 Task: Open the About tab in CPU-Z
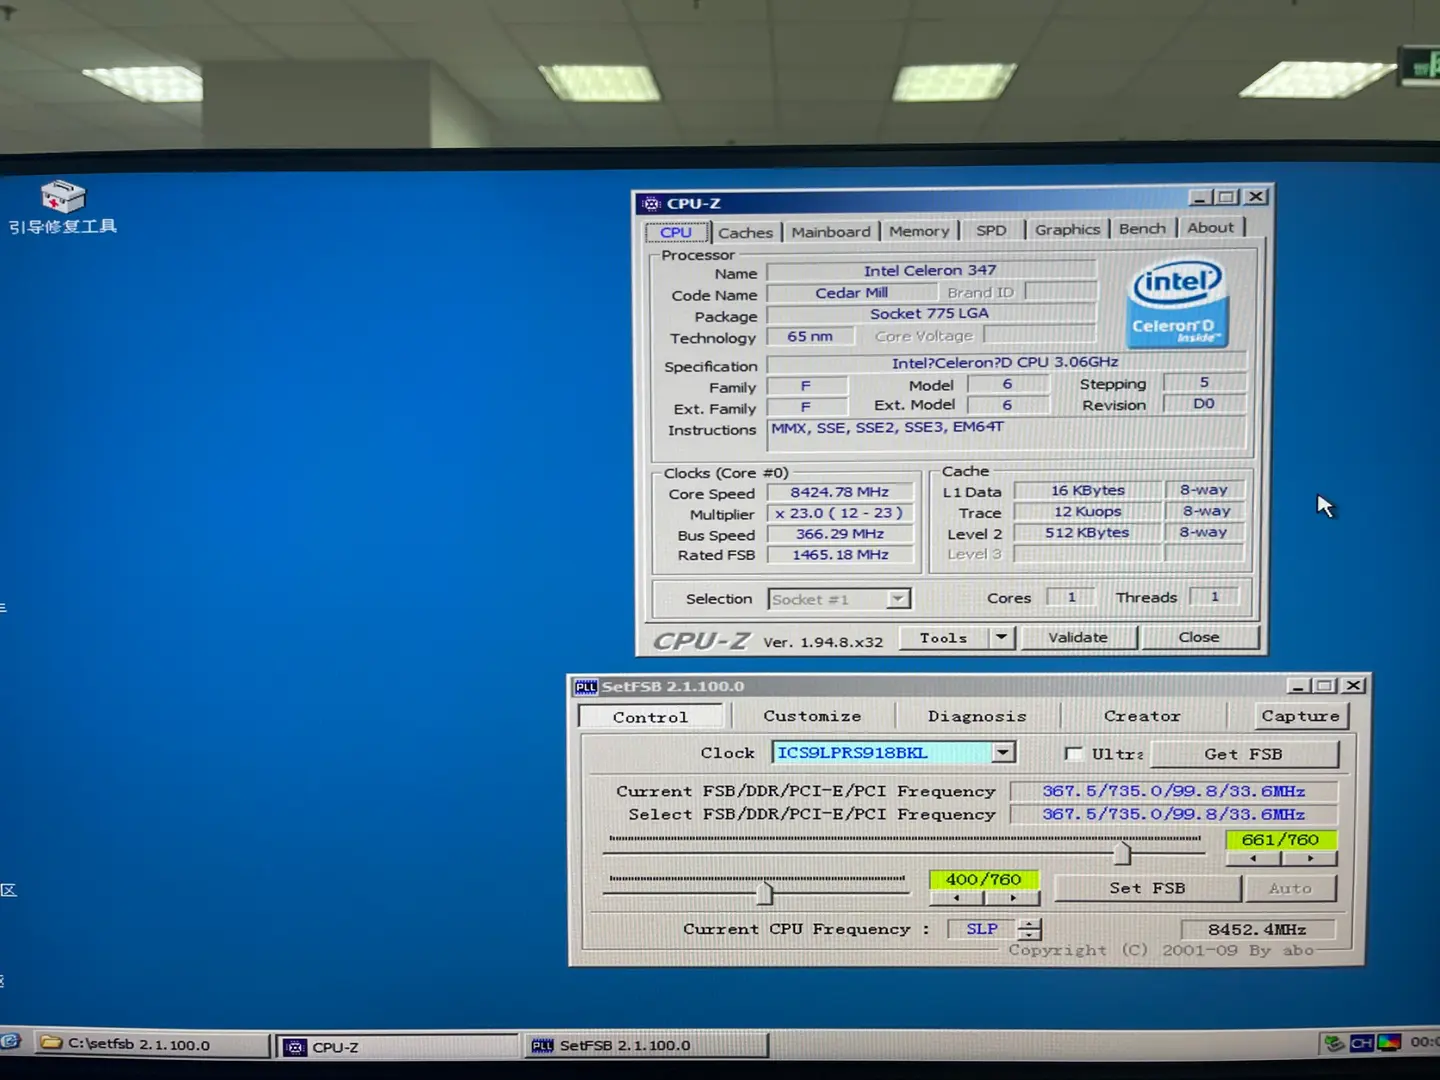1210,227
